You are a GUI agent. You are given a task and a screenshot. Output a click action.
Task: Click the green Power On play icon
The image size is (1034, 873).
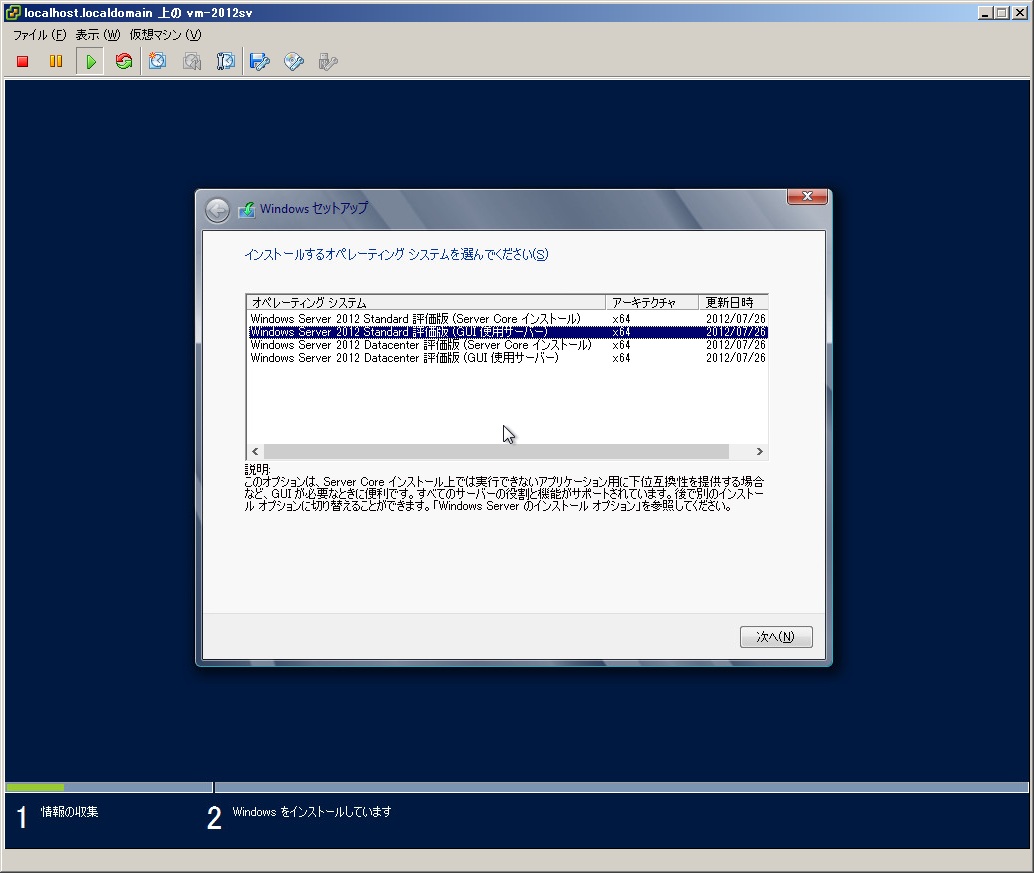point(90,61)
